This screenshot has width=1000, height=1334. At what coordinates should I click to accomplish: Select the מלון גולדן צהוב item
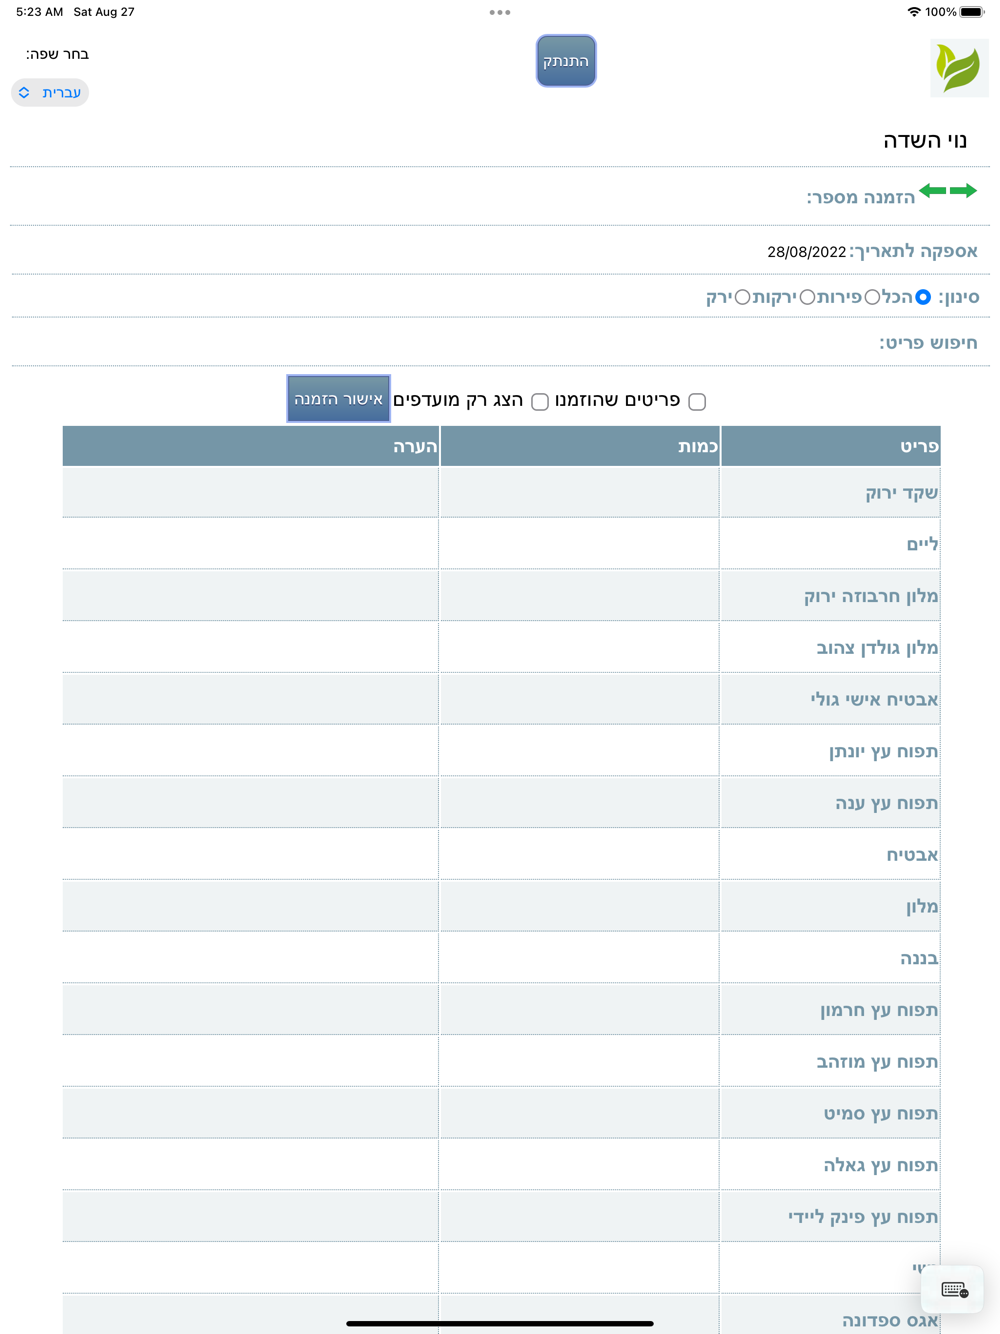click(x=877, y=648)
